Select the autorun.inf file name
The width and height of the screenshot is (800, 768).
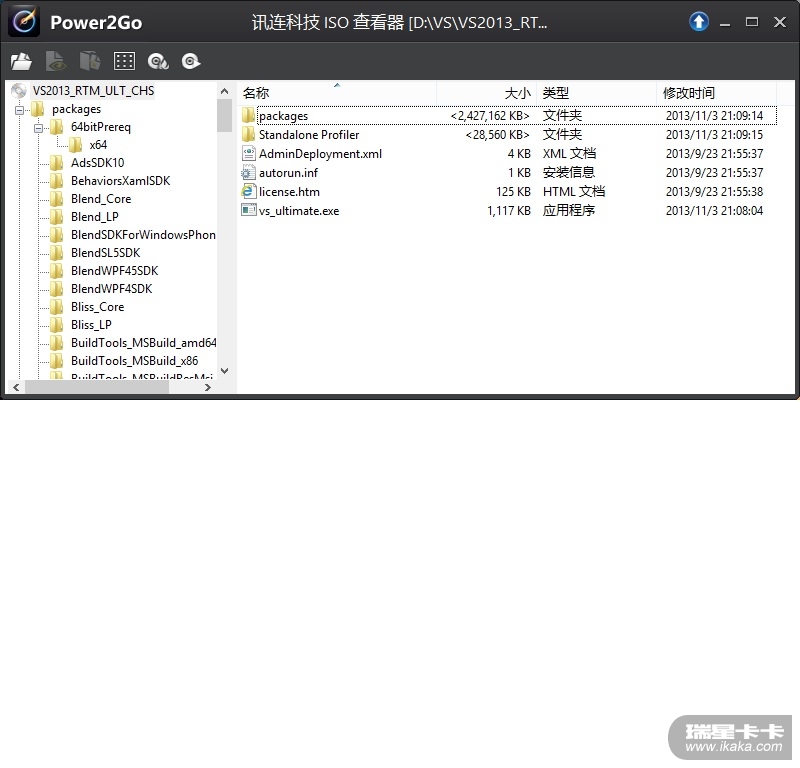coord(288,173)
